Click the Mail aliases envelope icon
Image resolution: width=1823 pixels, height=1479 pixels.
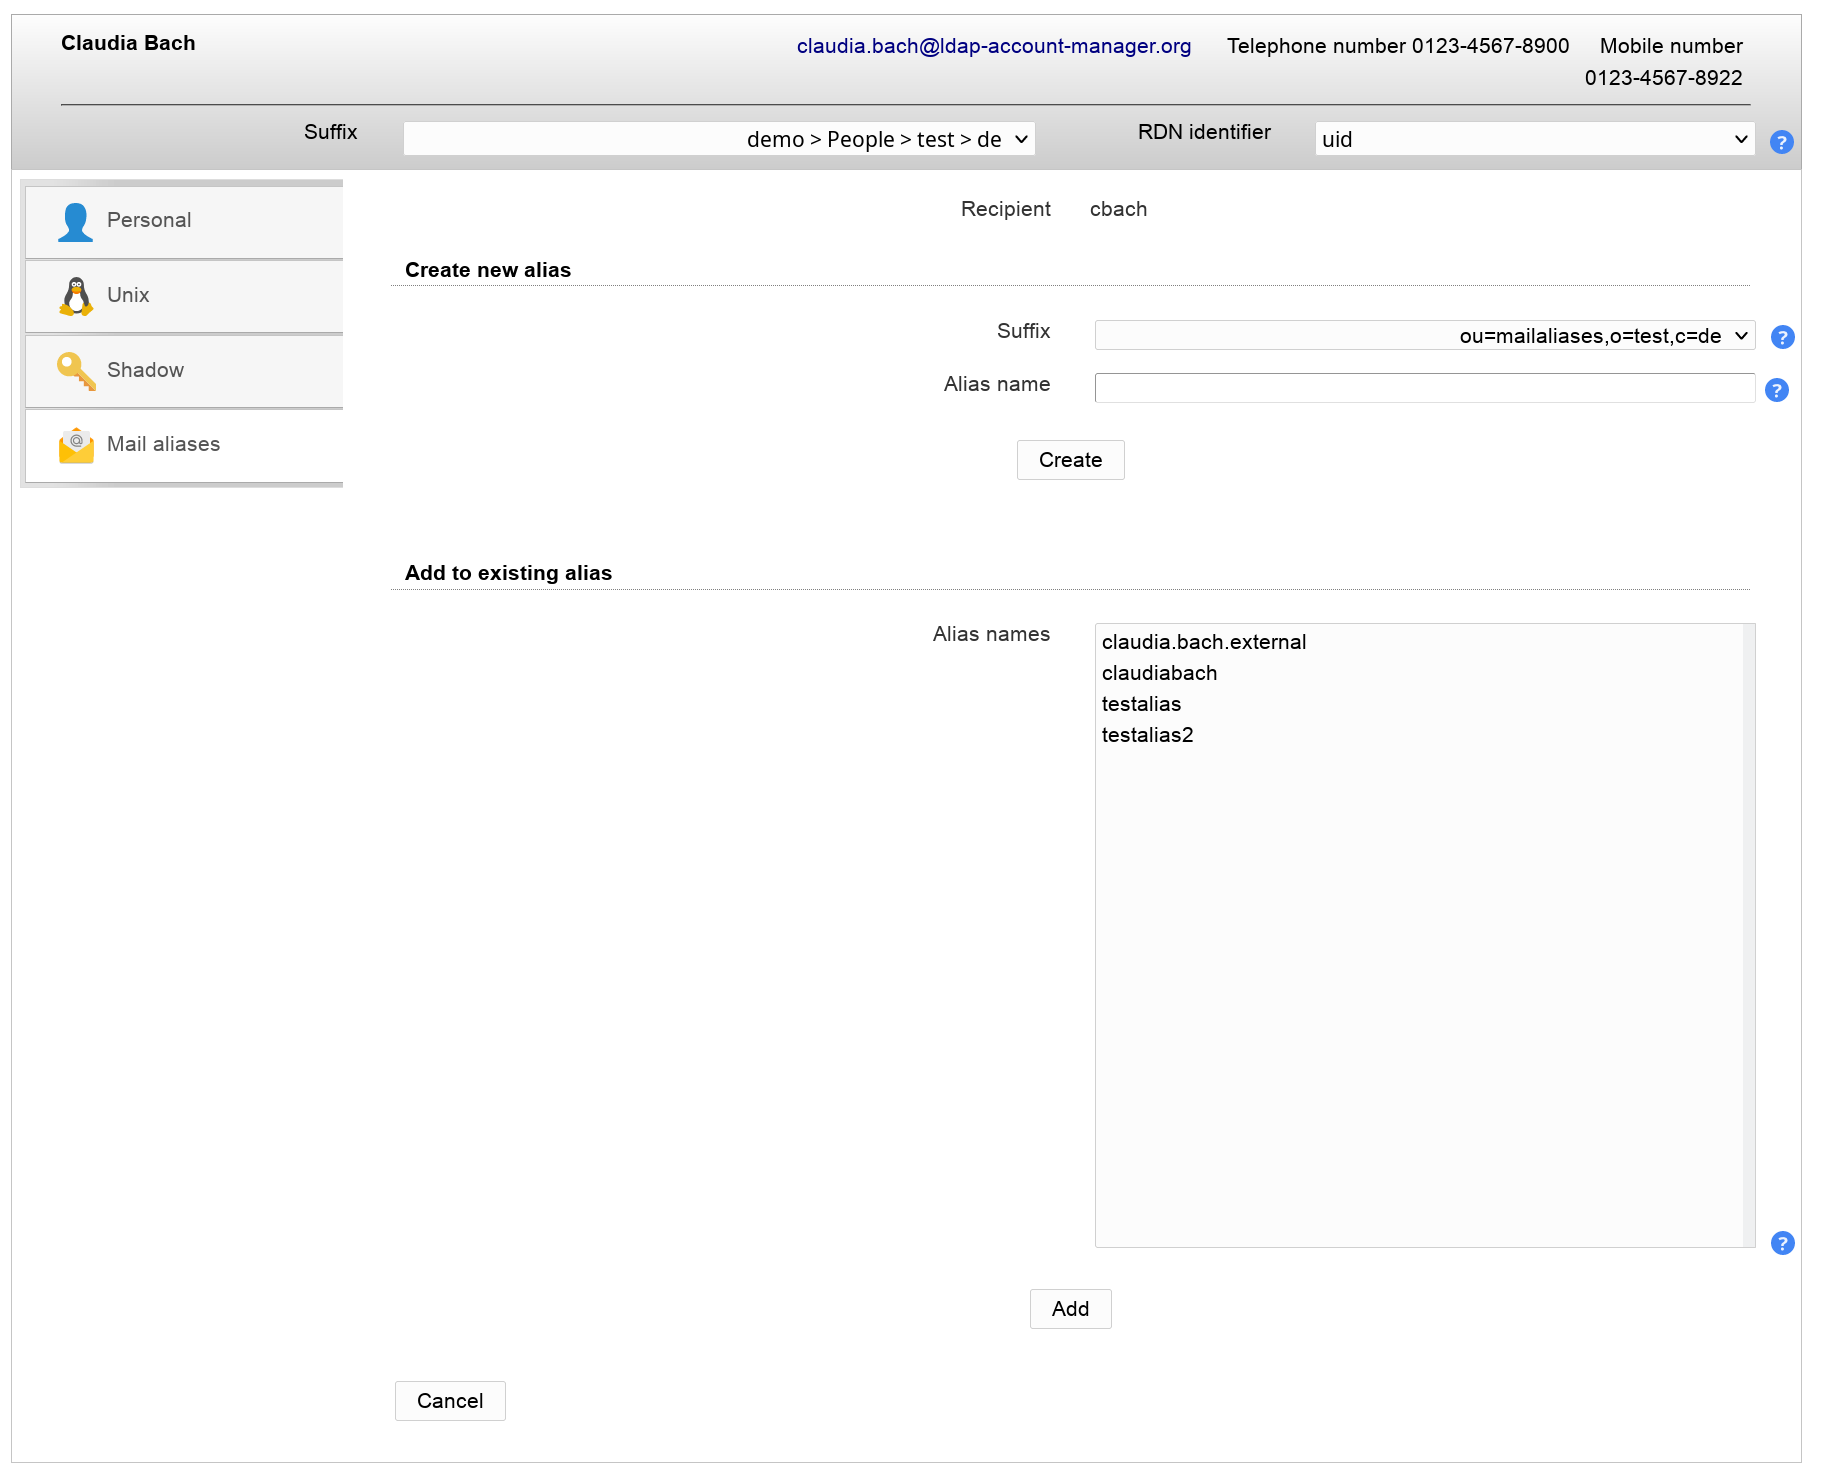[76, 445]
